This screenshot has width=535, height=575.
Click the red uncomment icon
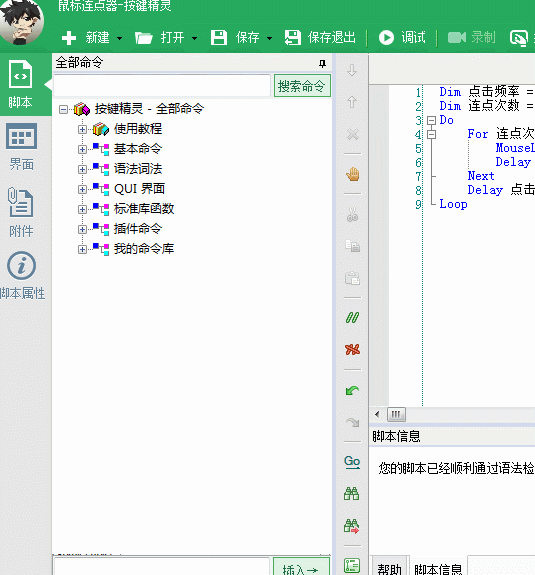pyautogui.click(x=352, y=349)
